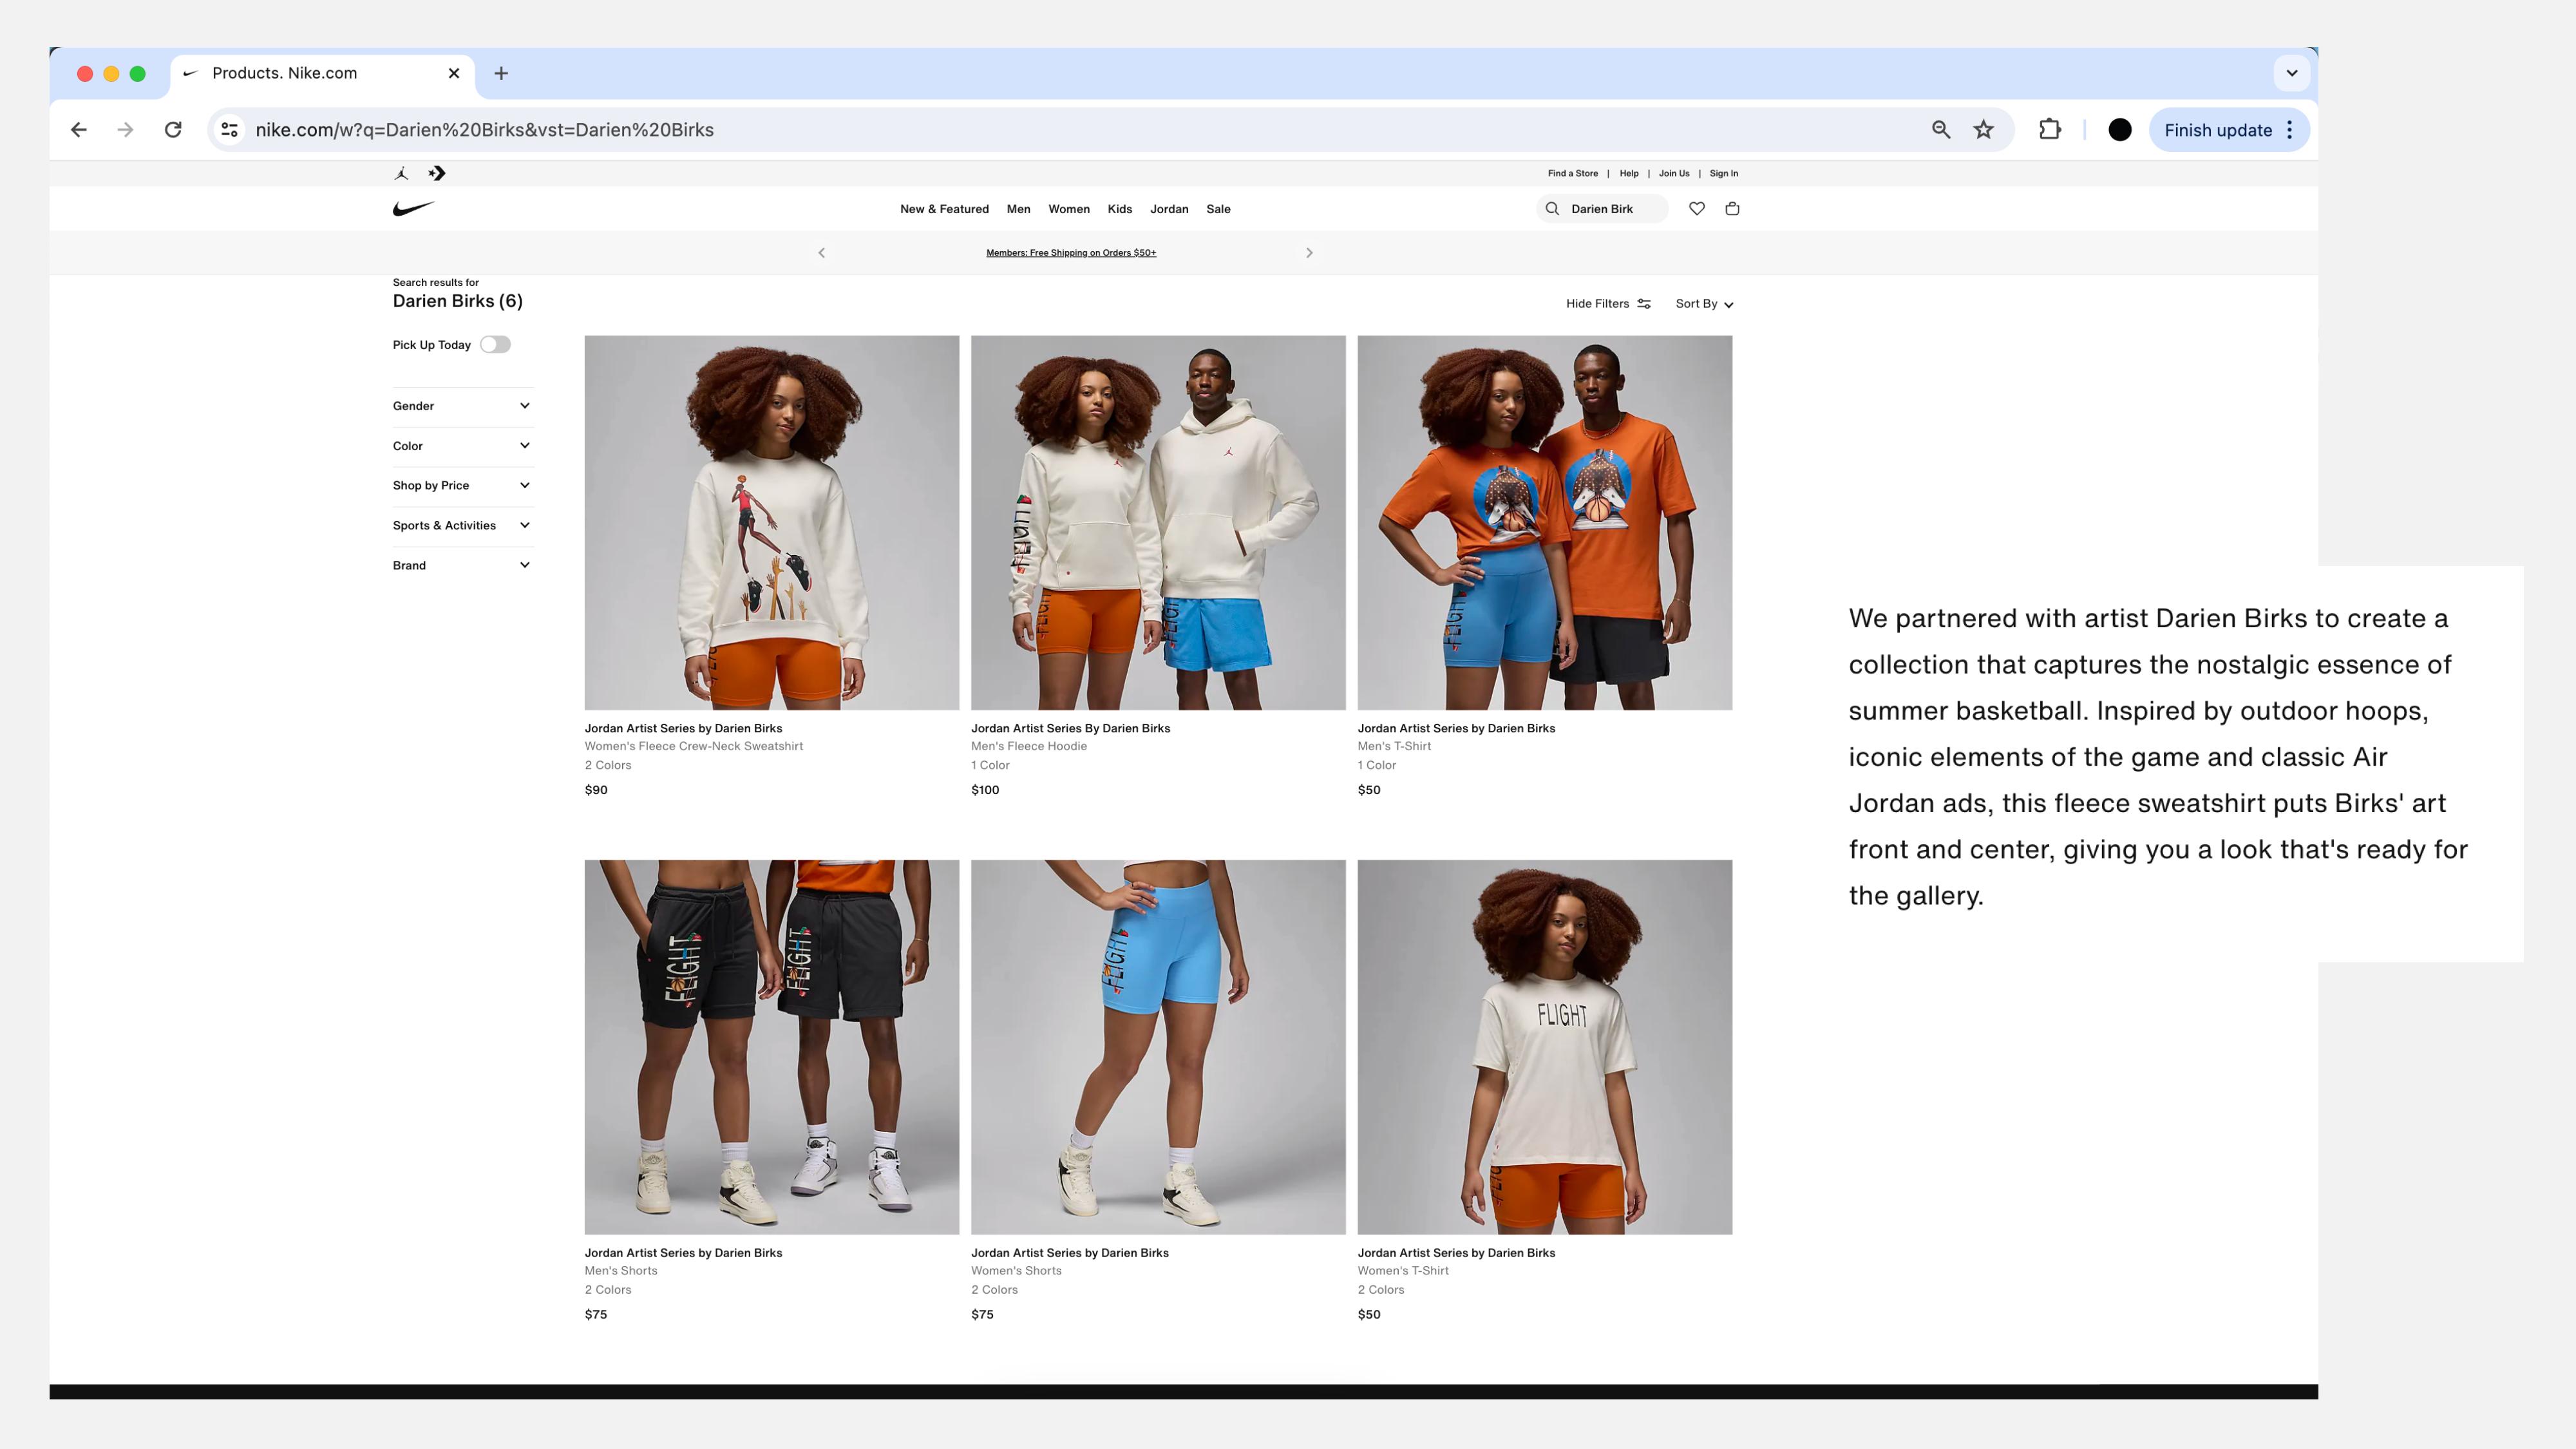Screen dimensions: 2576x1449
Task: Click the browser address bar URL
Action: click(484, 130)
